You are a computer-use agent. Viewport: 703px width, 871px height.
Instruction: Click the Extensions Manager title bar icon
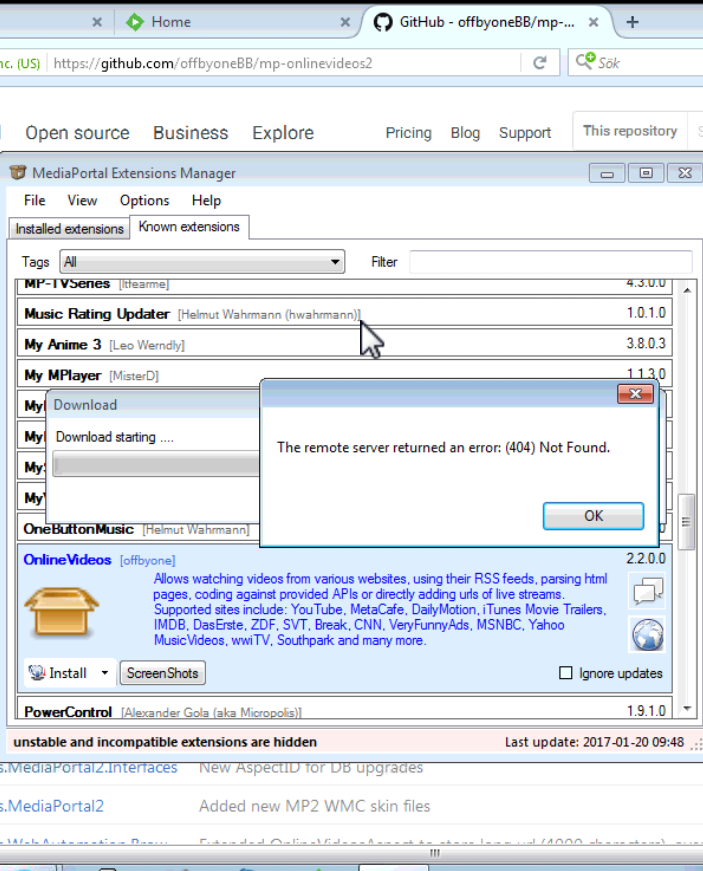pos(18,172)
